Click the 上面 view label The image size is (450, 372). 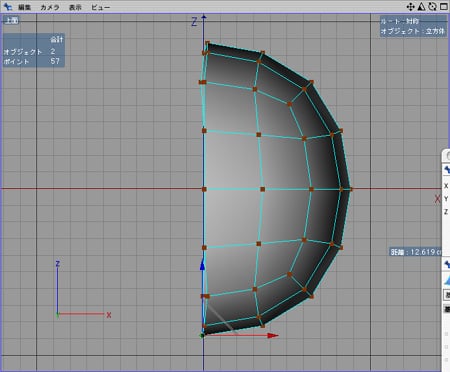pyautogui.click(x=11, y=21)
